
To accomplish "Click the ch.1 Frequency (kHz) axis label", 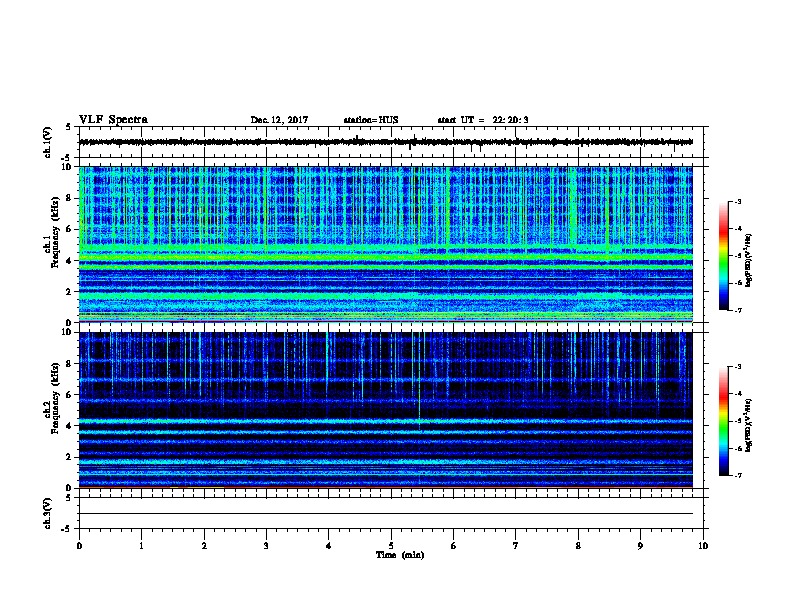I will click(51, 233).
